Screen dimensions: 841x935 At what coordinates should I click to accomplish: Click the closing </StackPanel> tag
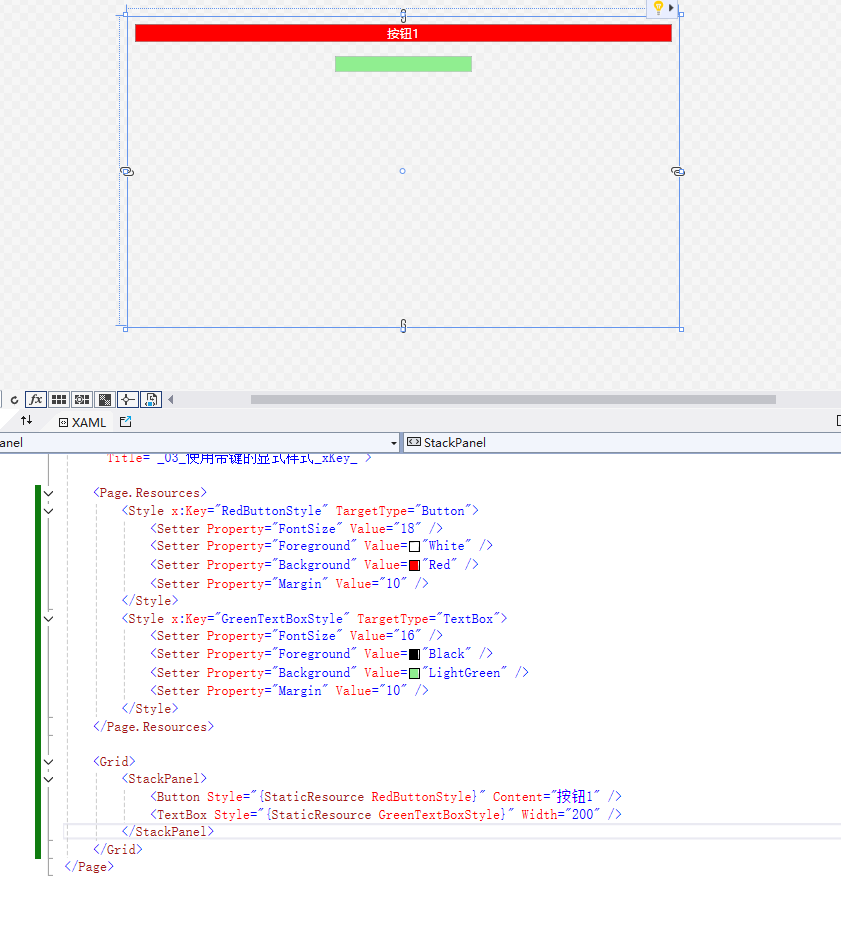click(168, 832)
